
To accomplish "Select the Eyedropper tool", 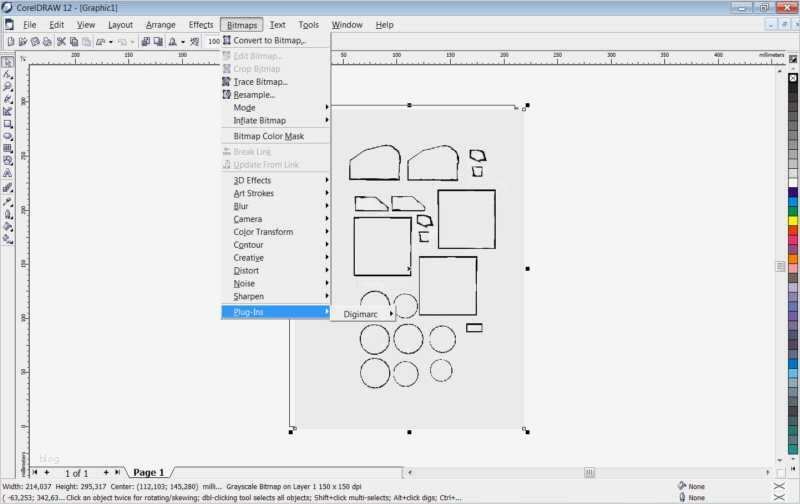I will coord(8,201).
